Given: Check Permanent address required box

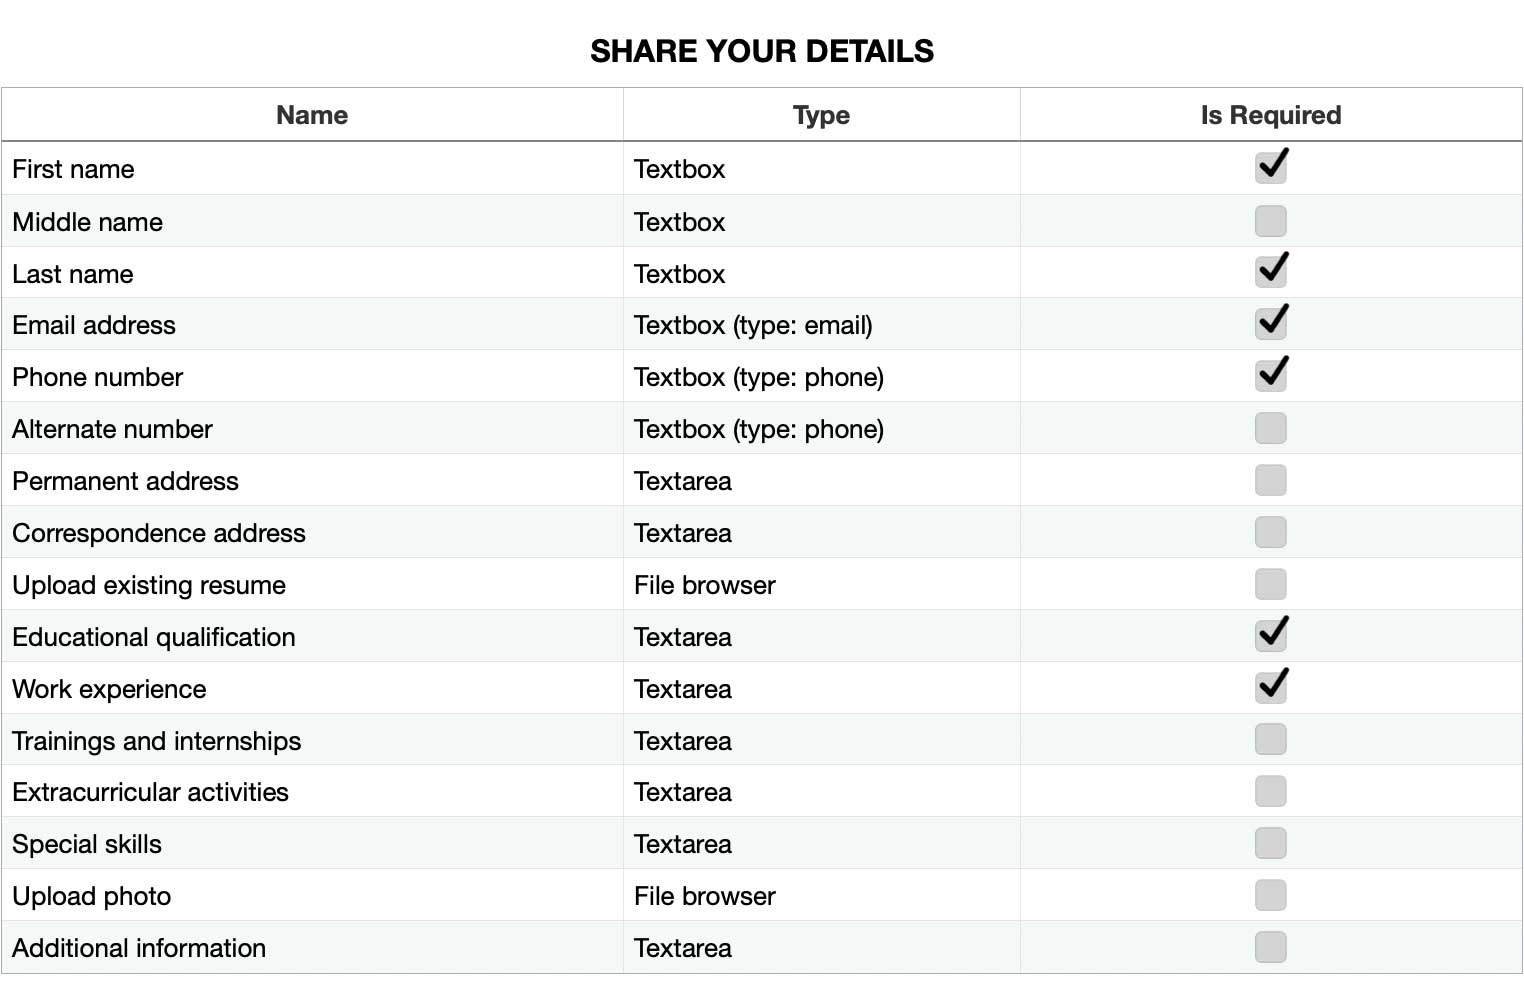Looking at the screenshot, I should pos(1271,480).
